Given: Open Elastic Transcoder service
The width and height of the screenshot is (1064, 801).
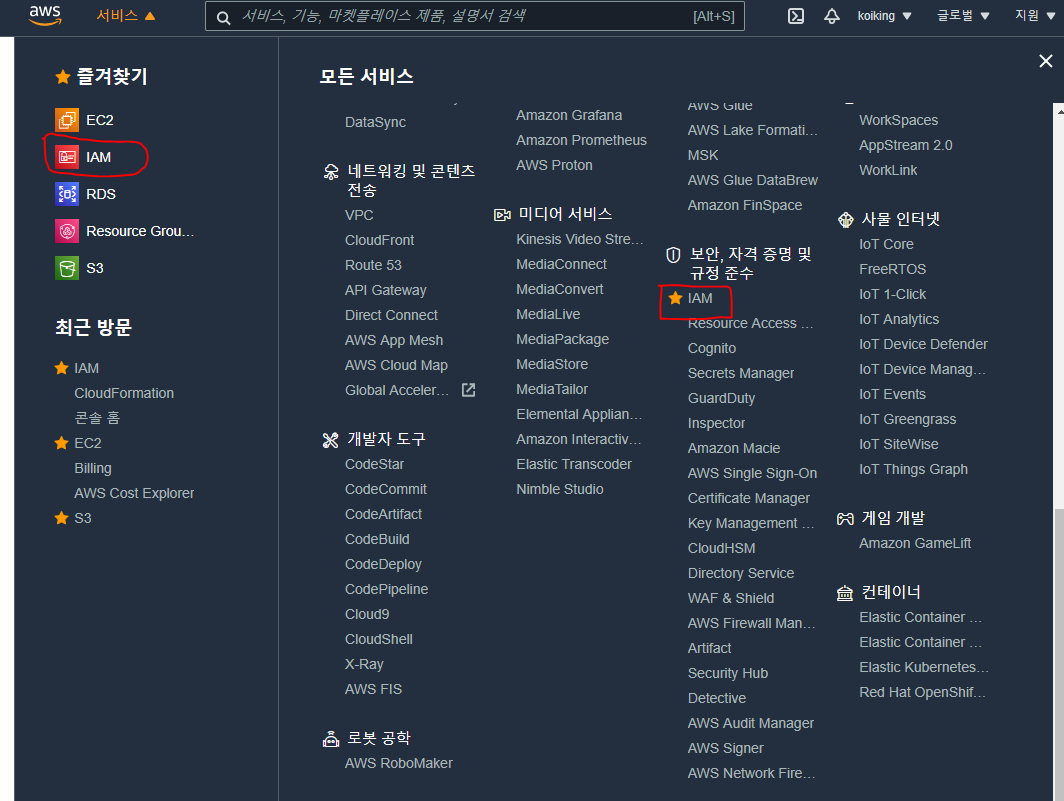Looking at the screenshot, I should click(574, 464).
